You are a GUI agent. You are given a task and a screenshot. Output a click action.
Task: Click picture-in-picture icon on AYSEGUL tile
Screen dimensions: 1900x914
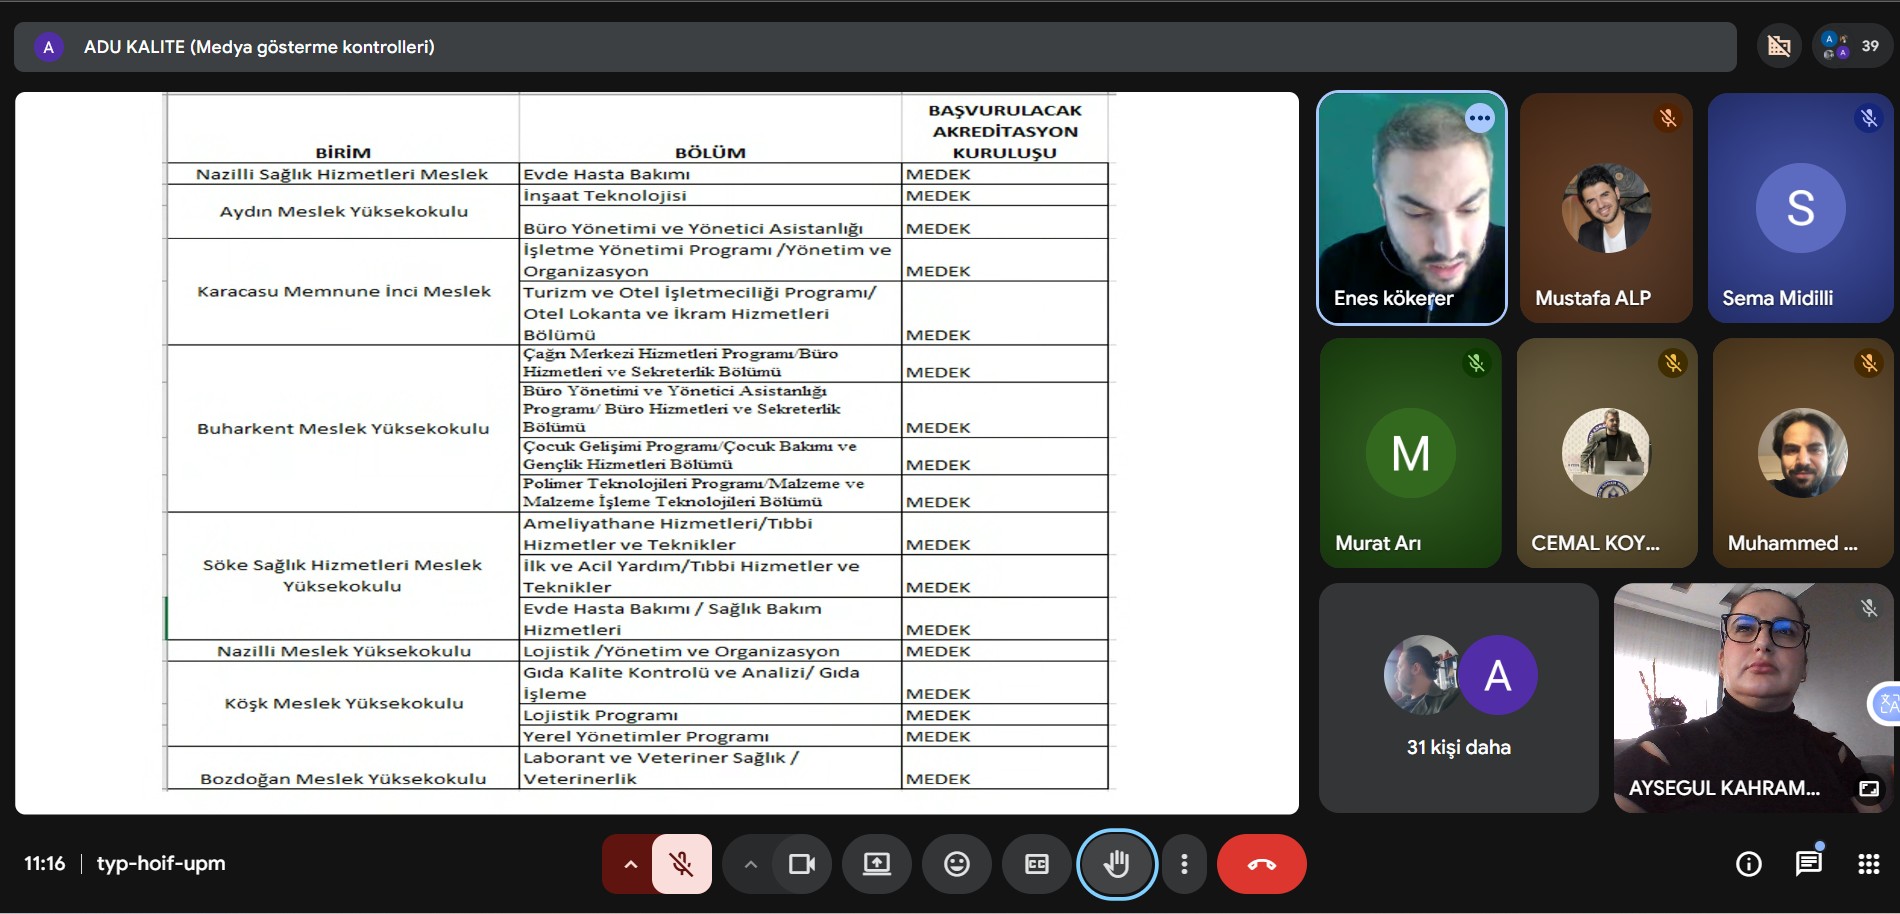pyautogui.click(x=1868, y=788)
